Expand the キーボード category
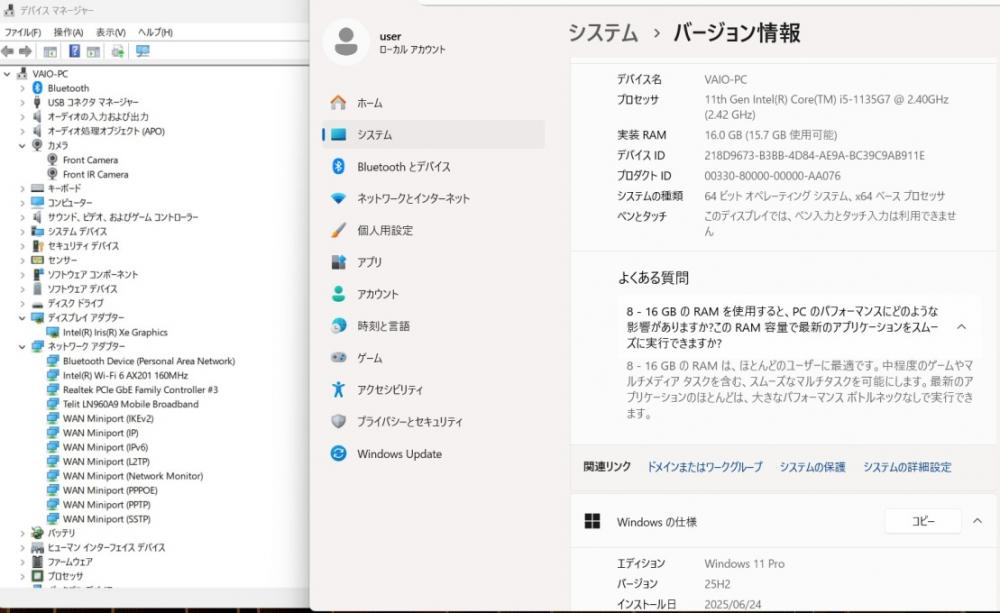Image resolution: width=1000 pixels, height=613 pixels. (22, 189)
